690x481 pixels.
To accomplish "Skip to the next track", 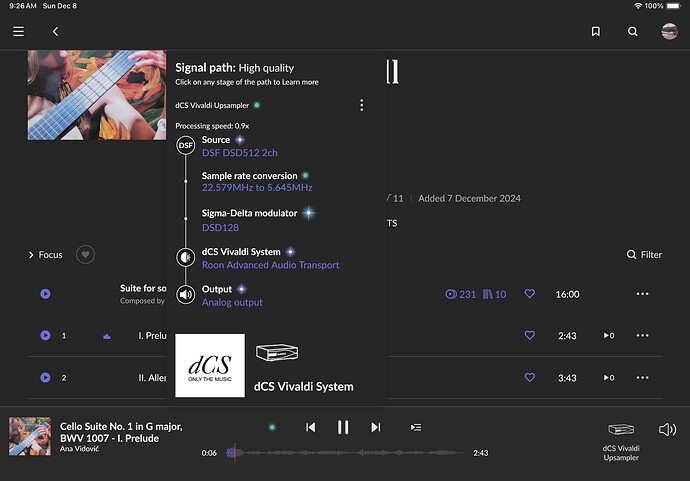I will click(x=375, y=427).
